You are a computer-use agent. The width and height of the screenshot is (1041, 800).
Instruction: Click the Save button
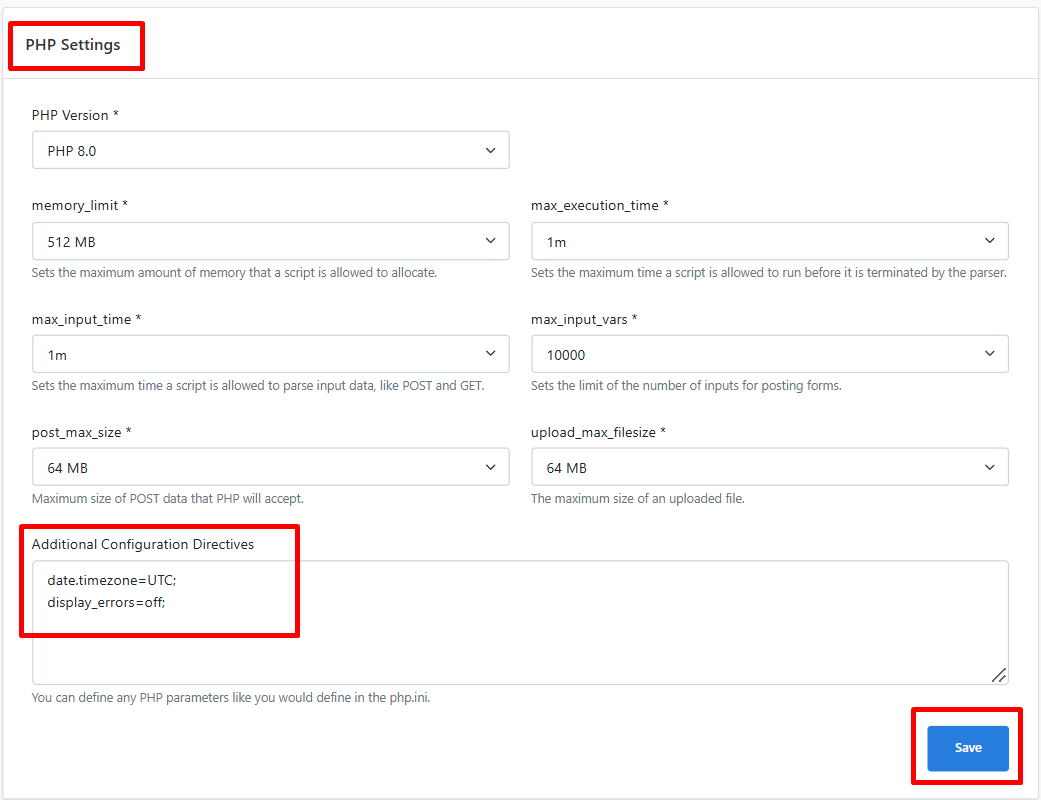tap(967, 748)
